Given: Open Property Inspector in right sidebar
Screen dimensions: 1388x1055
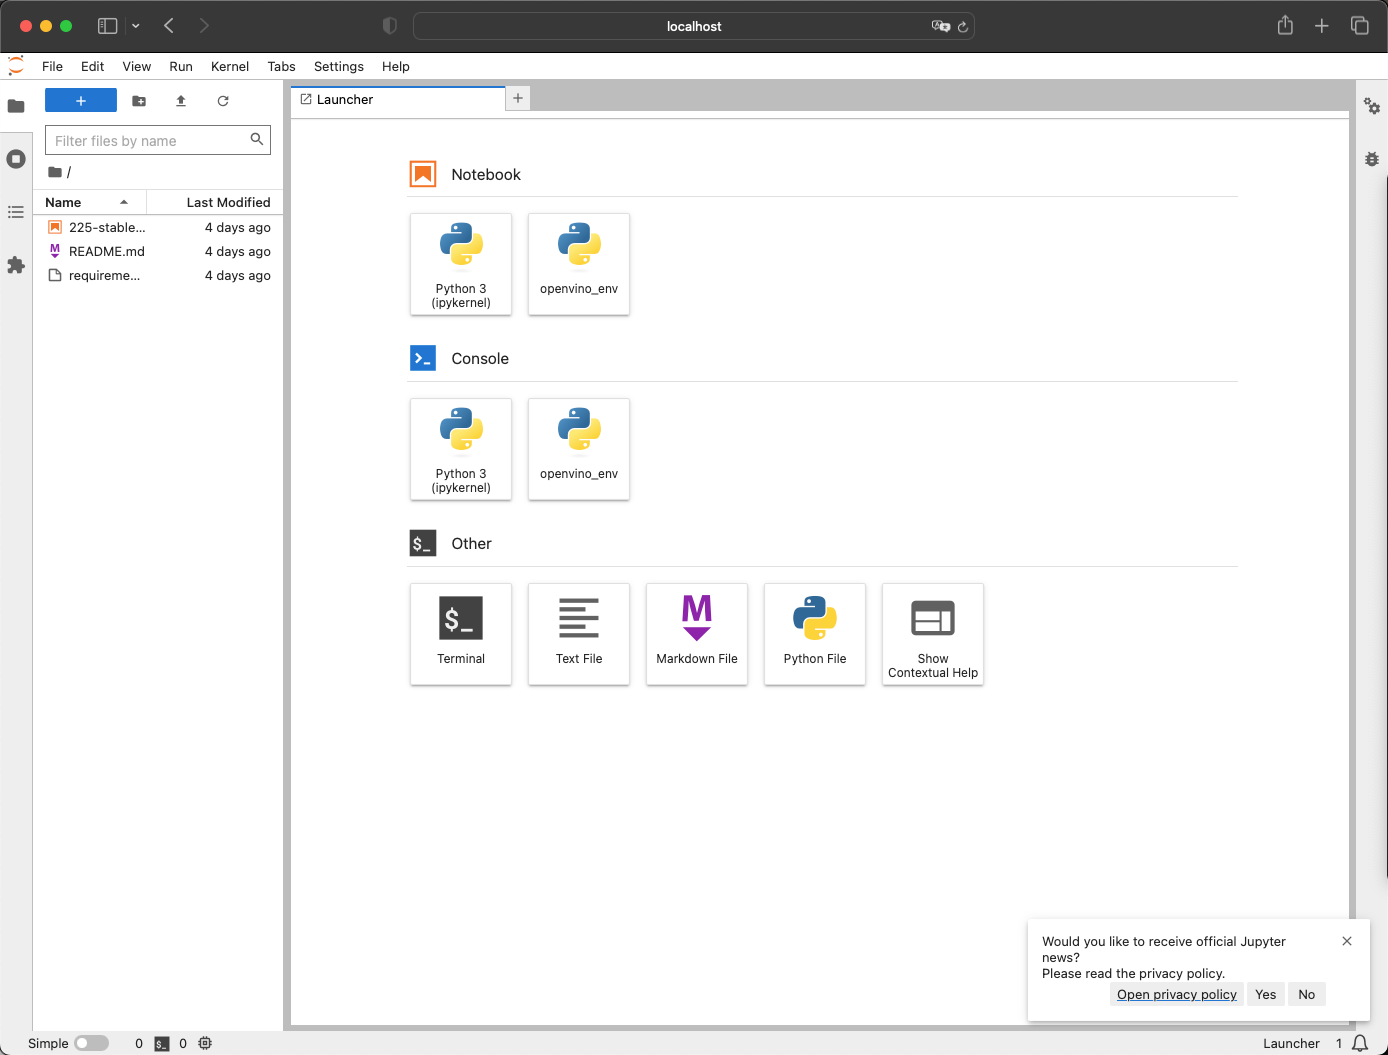Looking at the screenshot, I should click(x=1372, y=106).
